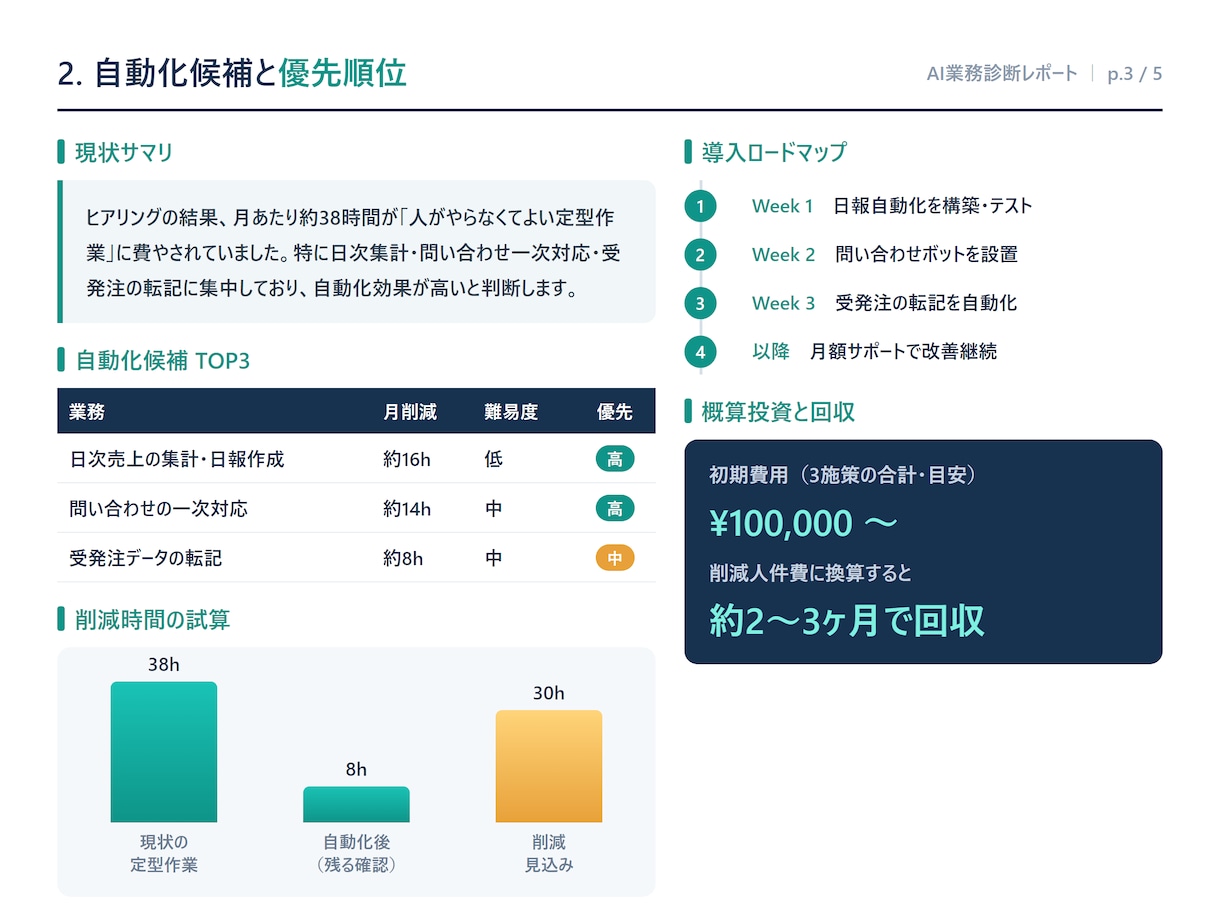Click the Week 2 label
1220x915 pixels.
point(783,255)
